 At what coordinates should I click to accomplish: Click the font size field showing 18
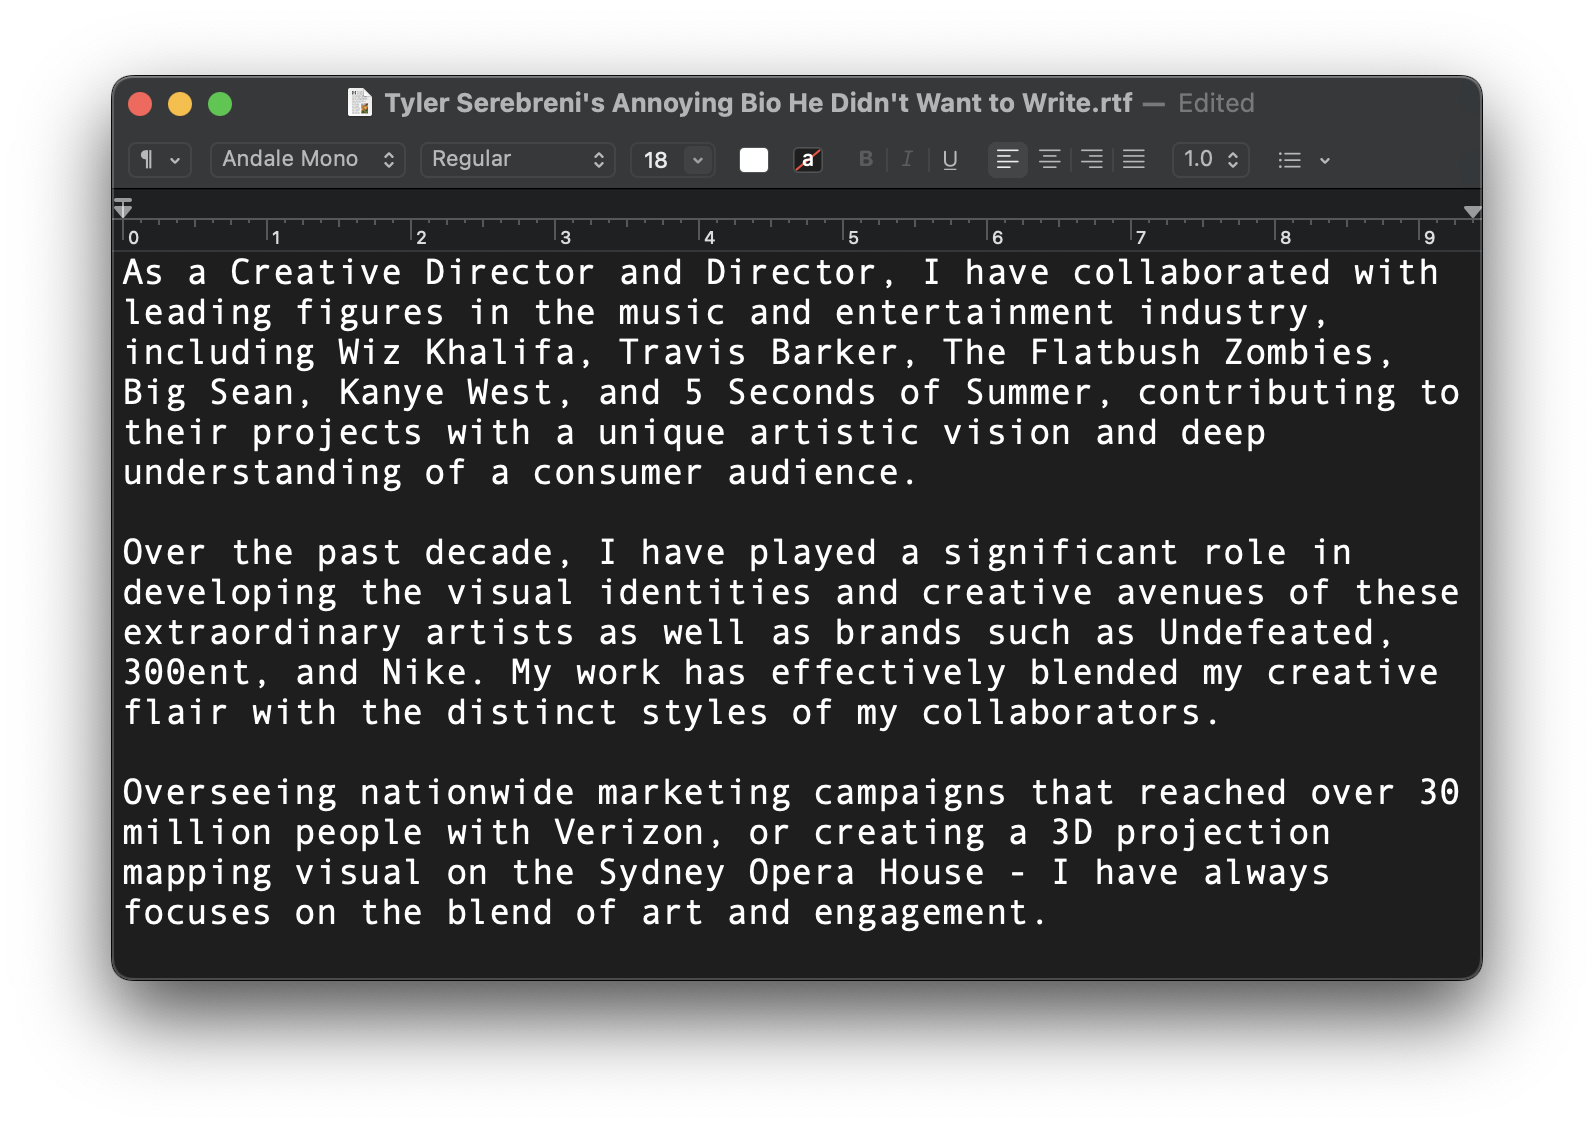[657, 160]
